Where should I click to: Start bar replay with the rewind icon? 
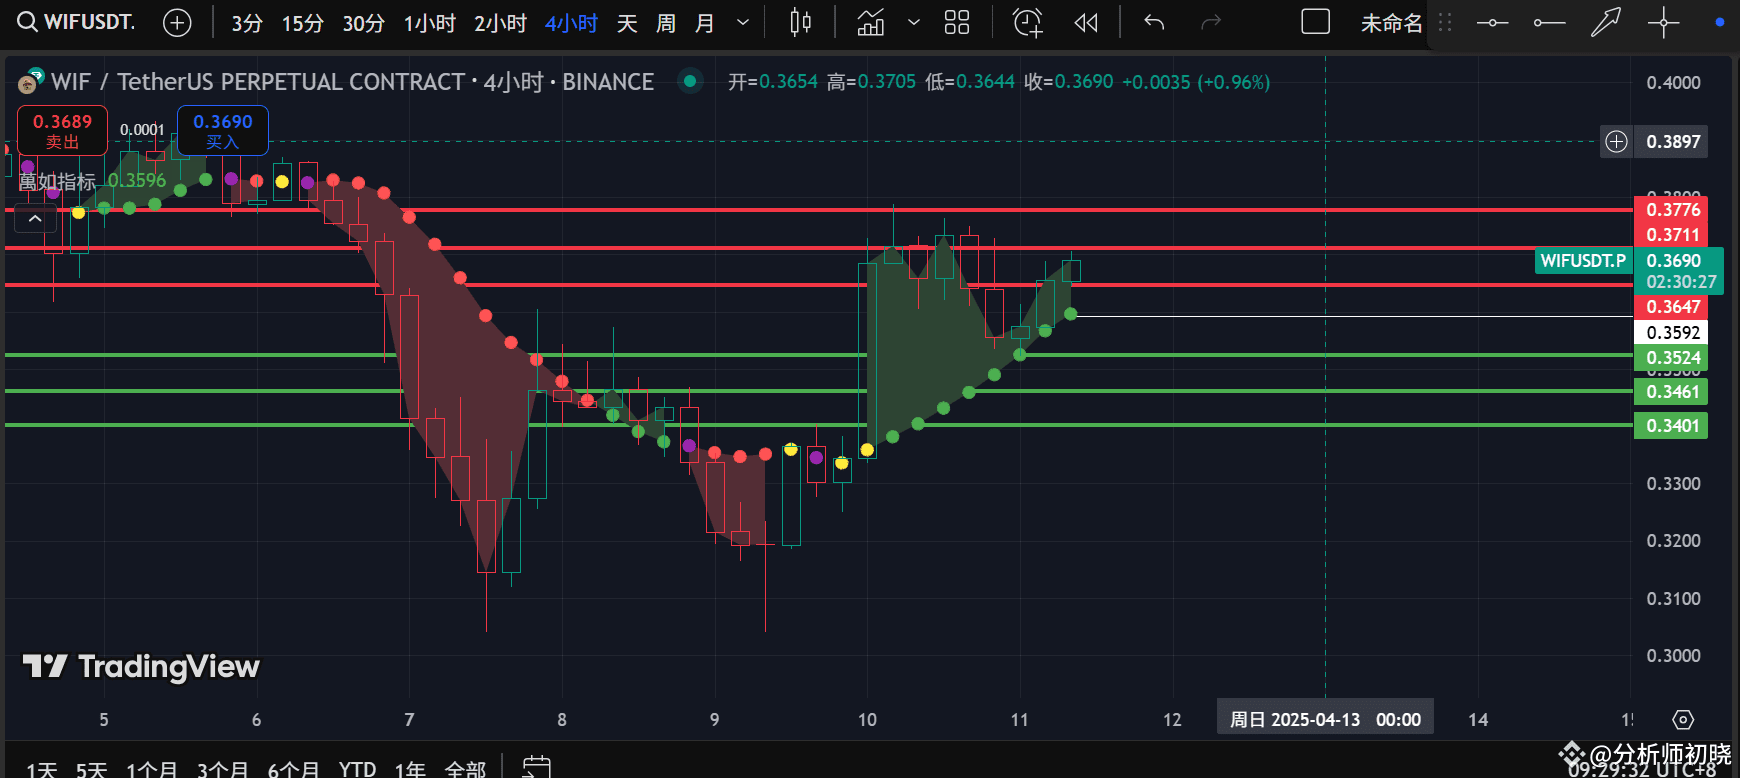coord(1086,22)
